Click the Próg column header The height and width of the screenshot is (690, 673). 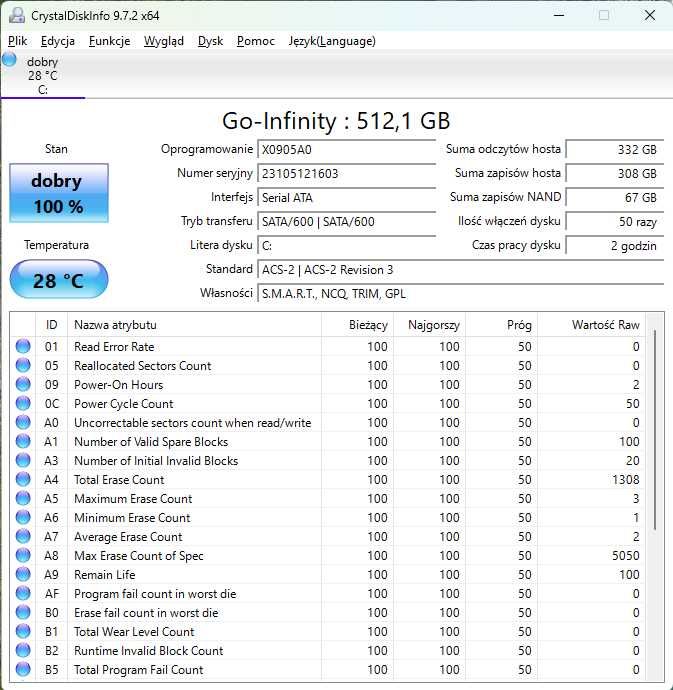[x=501, y=325]
